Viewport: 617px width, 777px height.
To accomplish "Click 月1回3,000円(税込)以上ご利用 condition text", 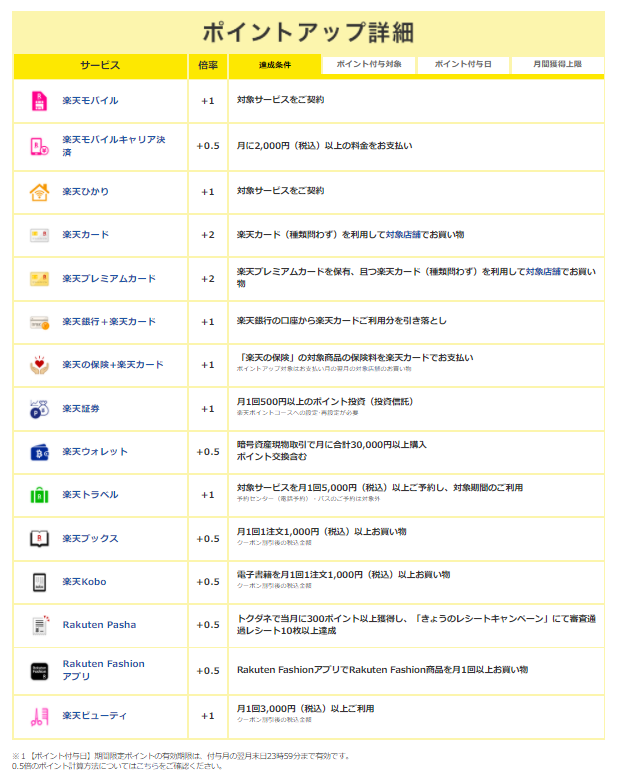I will pos(305,709).
